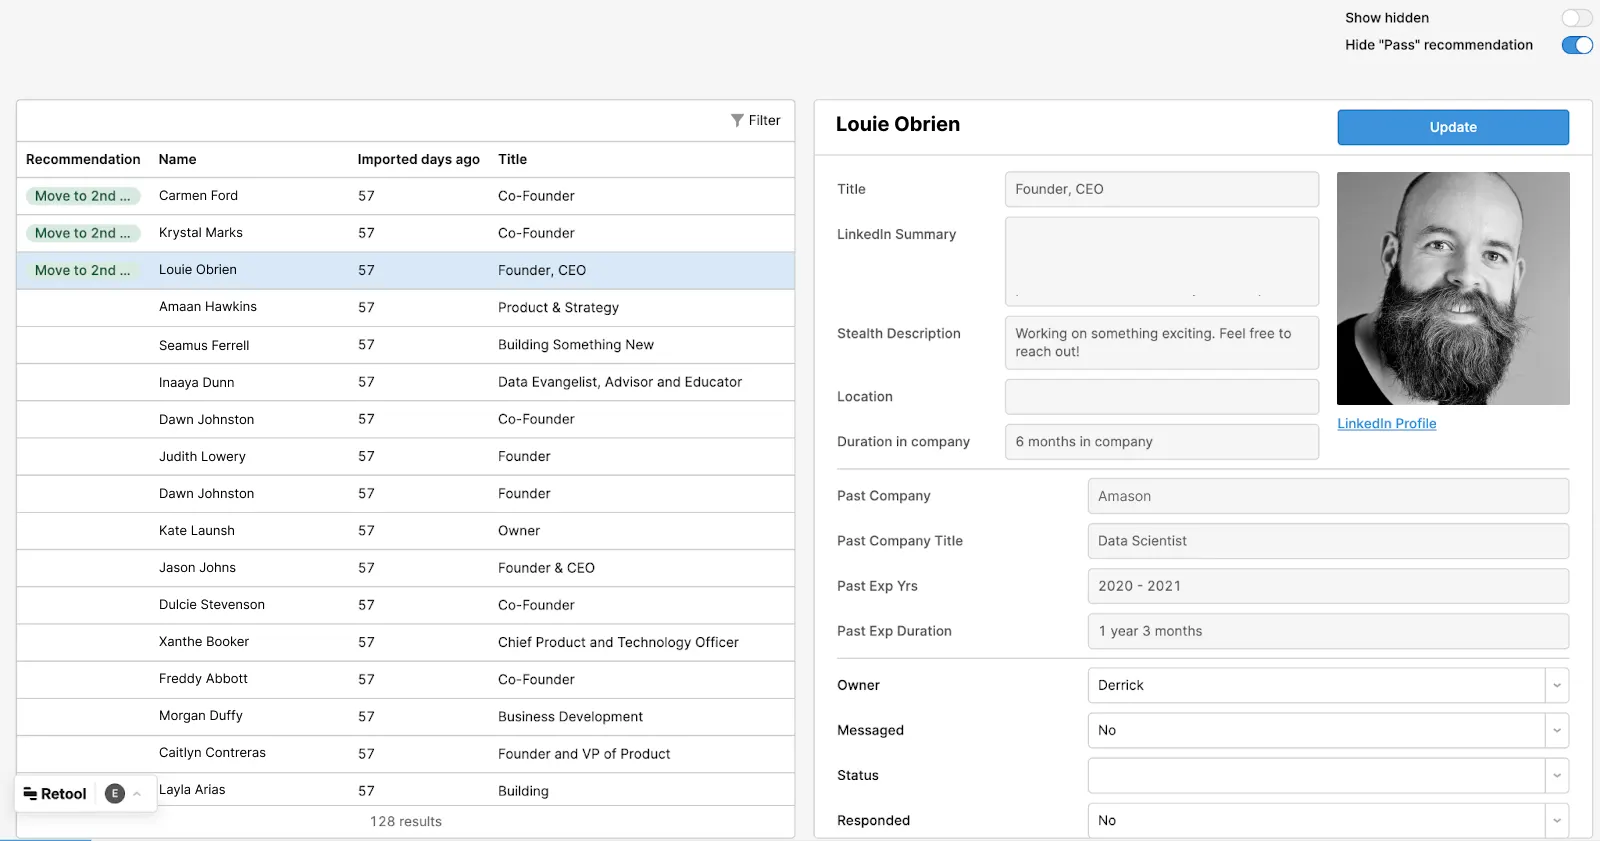Select the Inaaya Dunn row

(405, 382)
